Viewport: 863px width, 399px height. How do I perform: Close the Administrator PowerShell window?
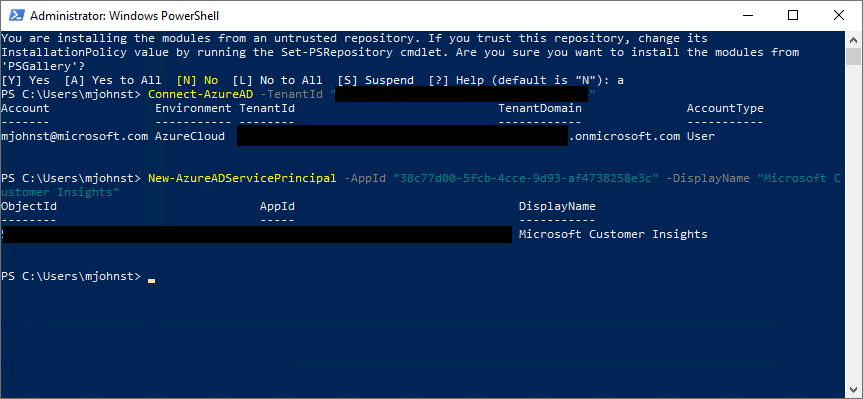[x=838, y=15]
